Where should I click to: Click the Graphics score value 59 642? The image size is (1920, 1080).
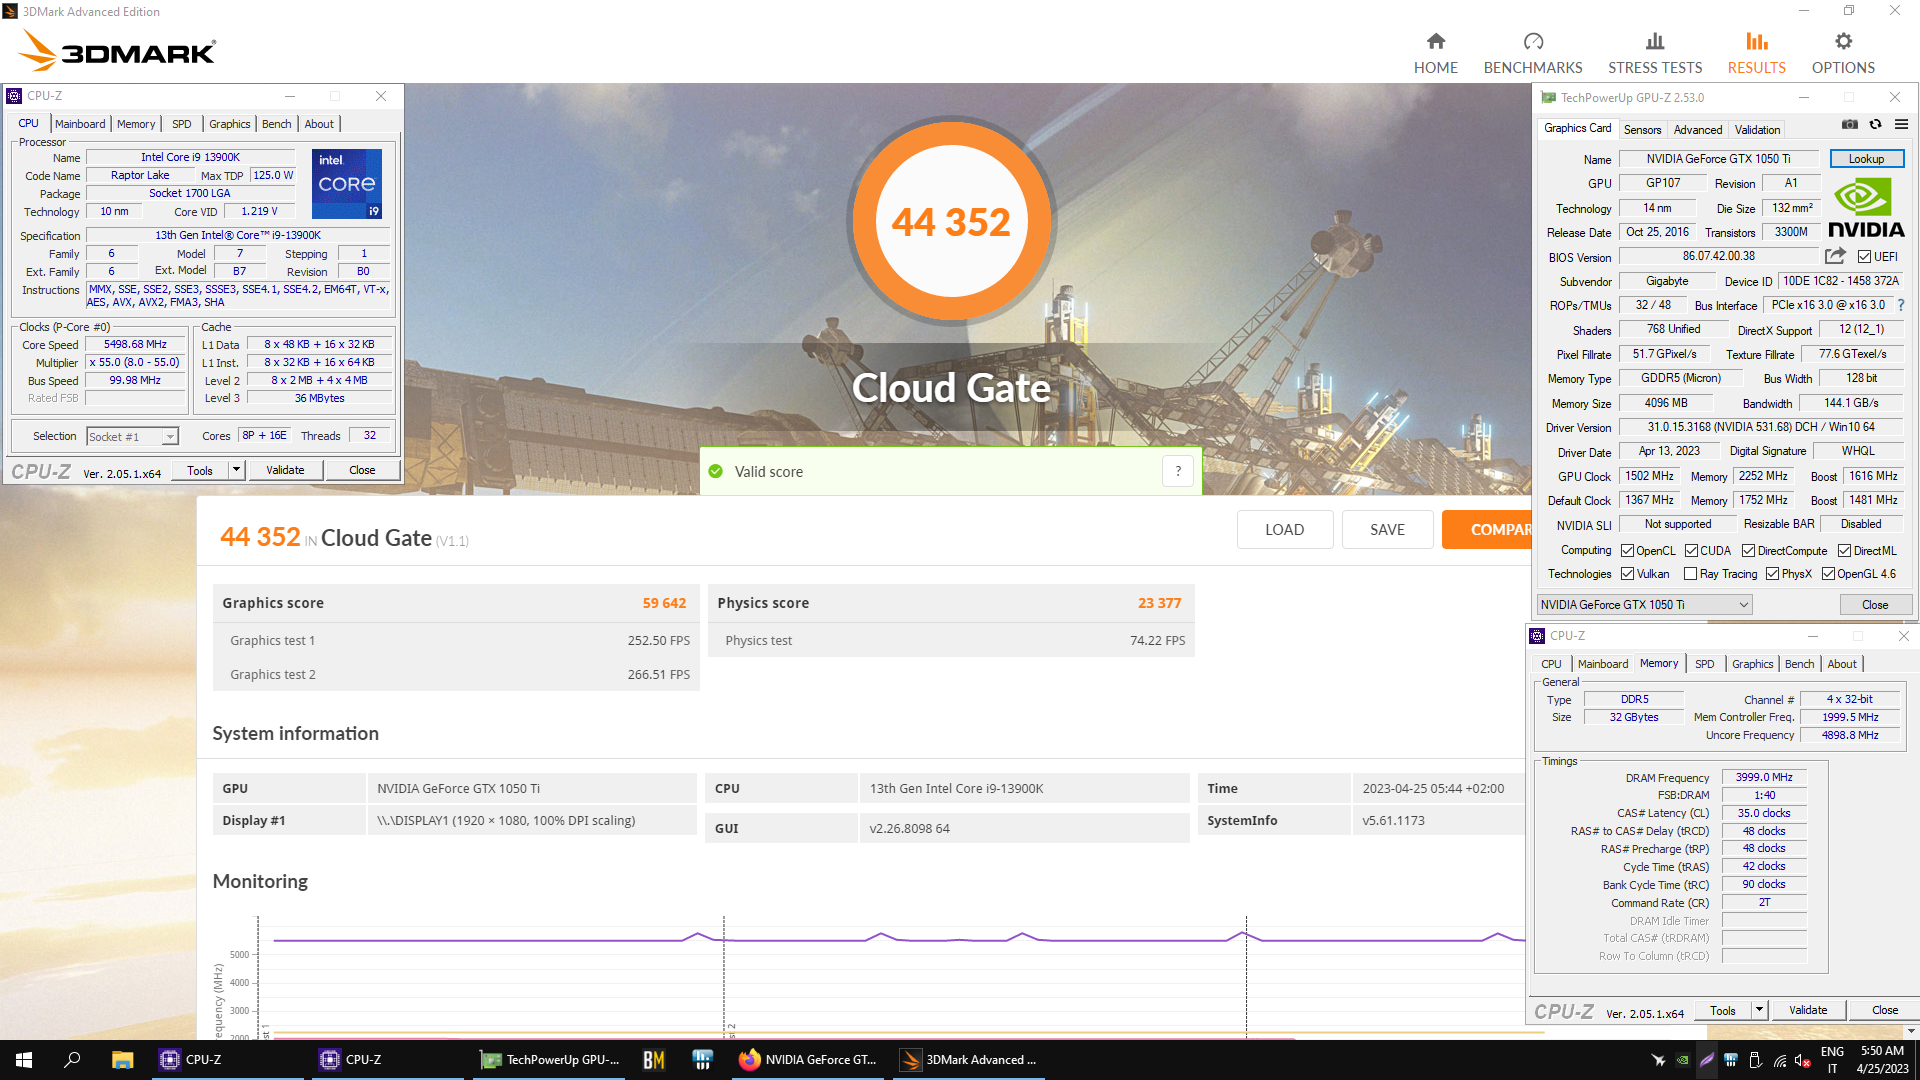[x=664, y=603]
